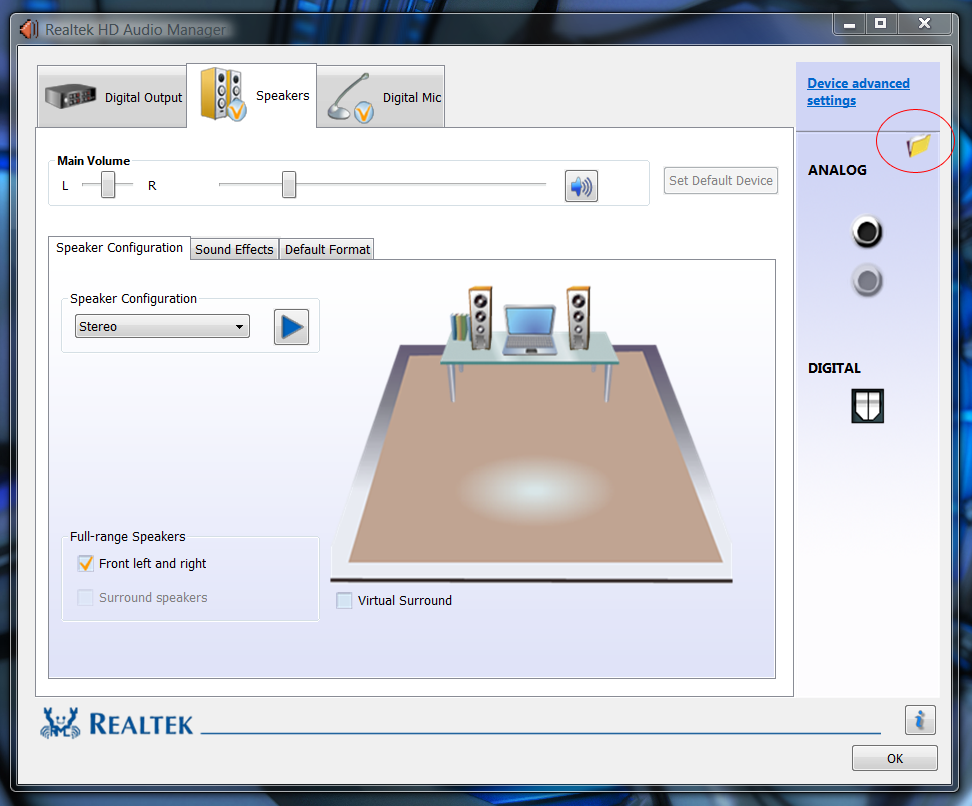Open the Stereo speaker configuration dropdown
The width and height of the screenshot is (972, 806).
click(x=162, y=326)
